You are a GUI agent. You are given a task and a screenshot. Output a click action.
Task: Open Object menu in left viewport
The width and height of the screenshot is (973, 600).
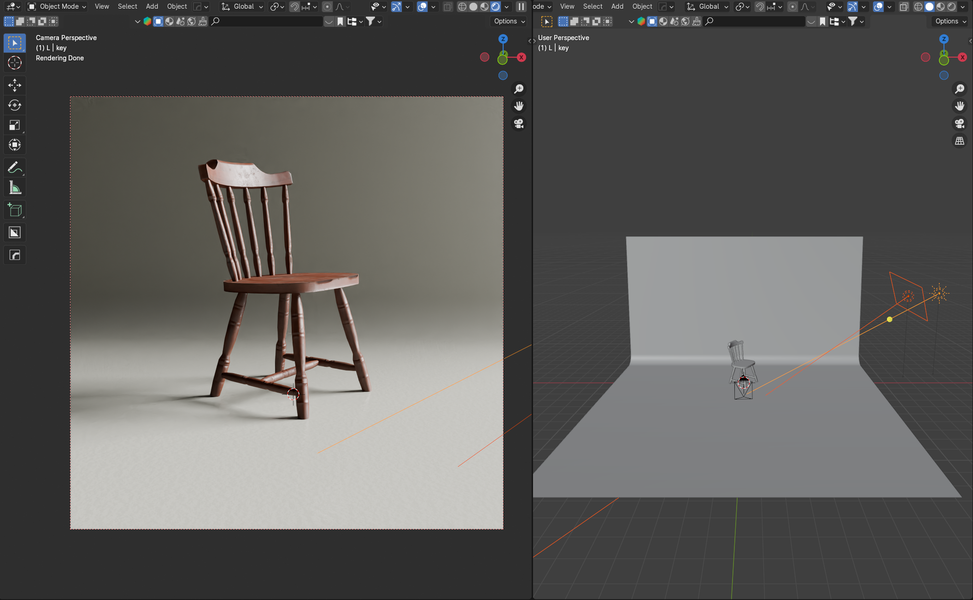pyautogui.click(x=177, y=6)
